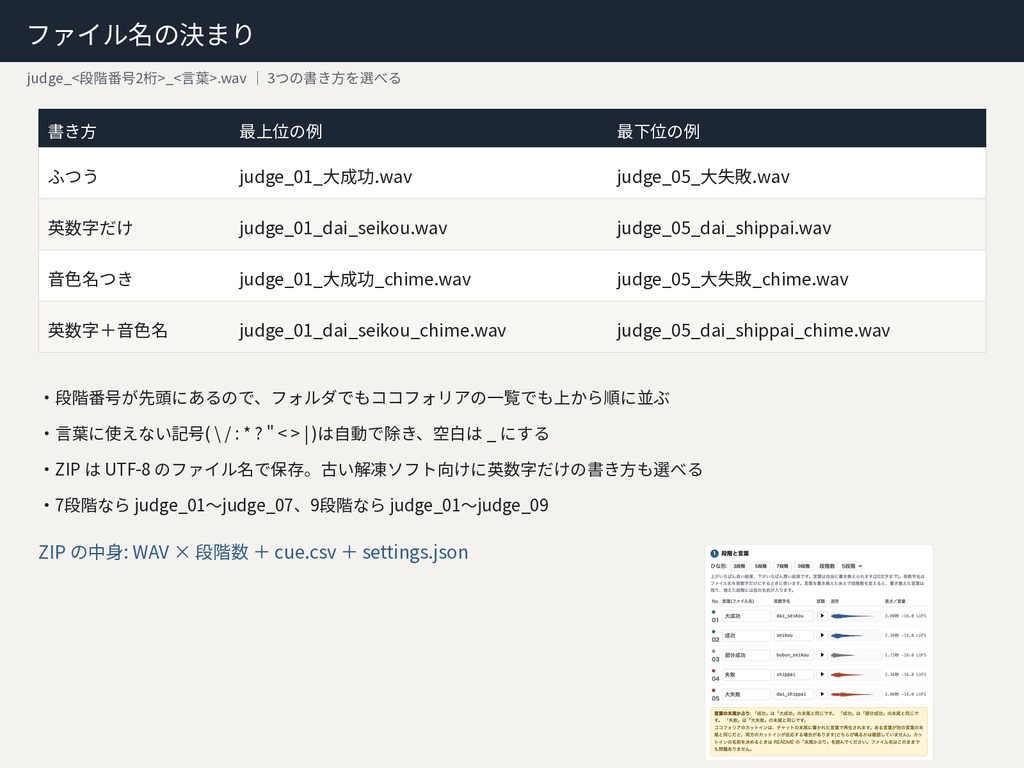Viewport: 1024px width, 768px height.
Task: Play the 部分成功 row sound
Action: 822,655
